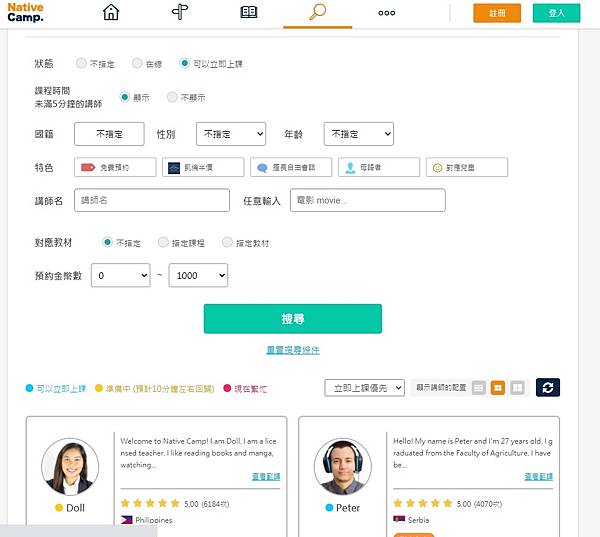Click the green 登入 login button
Viewport: 600px width, 537px height.
556,13
